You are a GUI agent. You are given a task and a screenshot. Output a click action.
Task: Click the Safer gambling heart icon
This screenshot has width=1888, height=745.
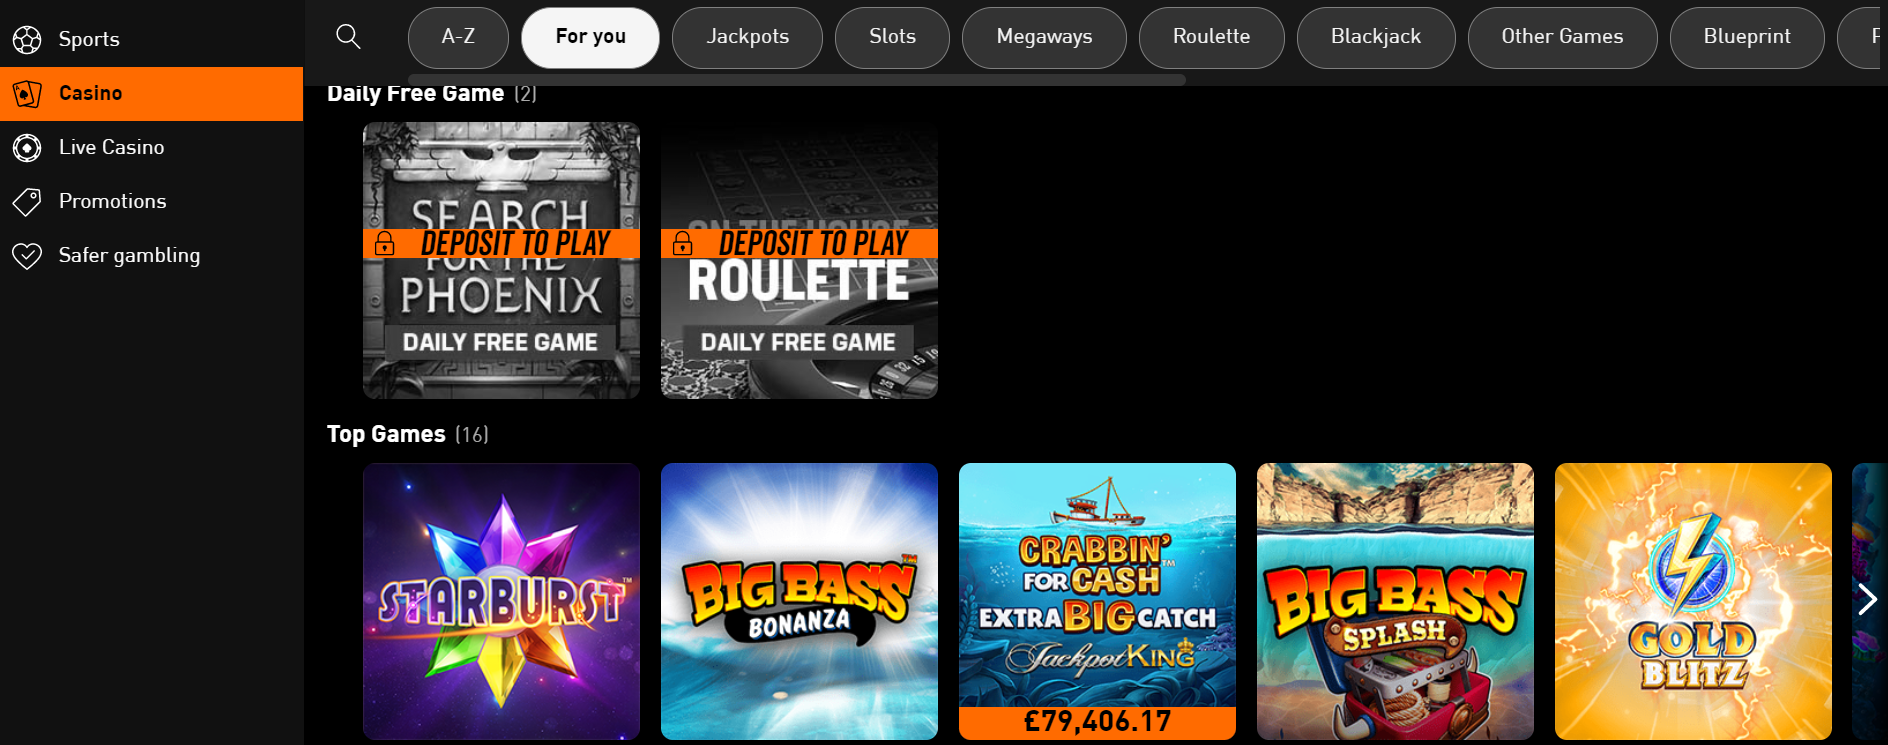27,256
